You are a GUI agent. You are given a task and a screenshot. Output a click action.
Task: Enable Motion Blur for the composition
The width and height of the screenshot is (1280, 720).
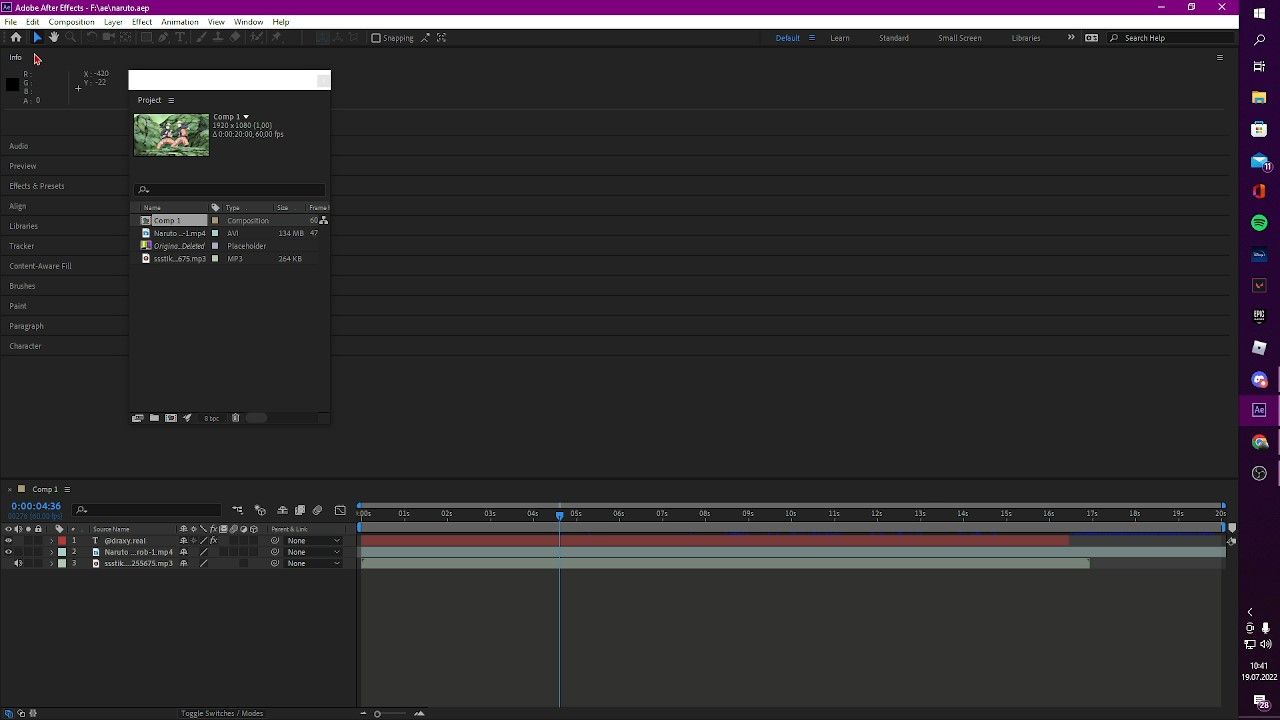coord(318,511)
